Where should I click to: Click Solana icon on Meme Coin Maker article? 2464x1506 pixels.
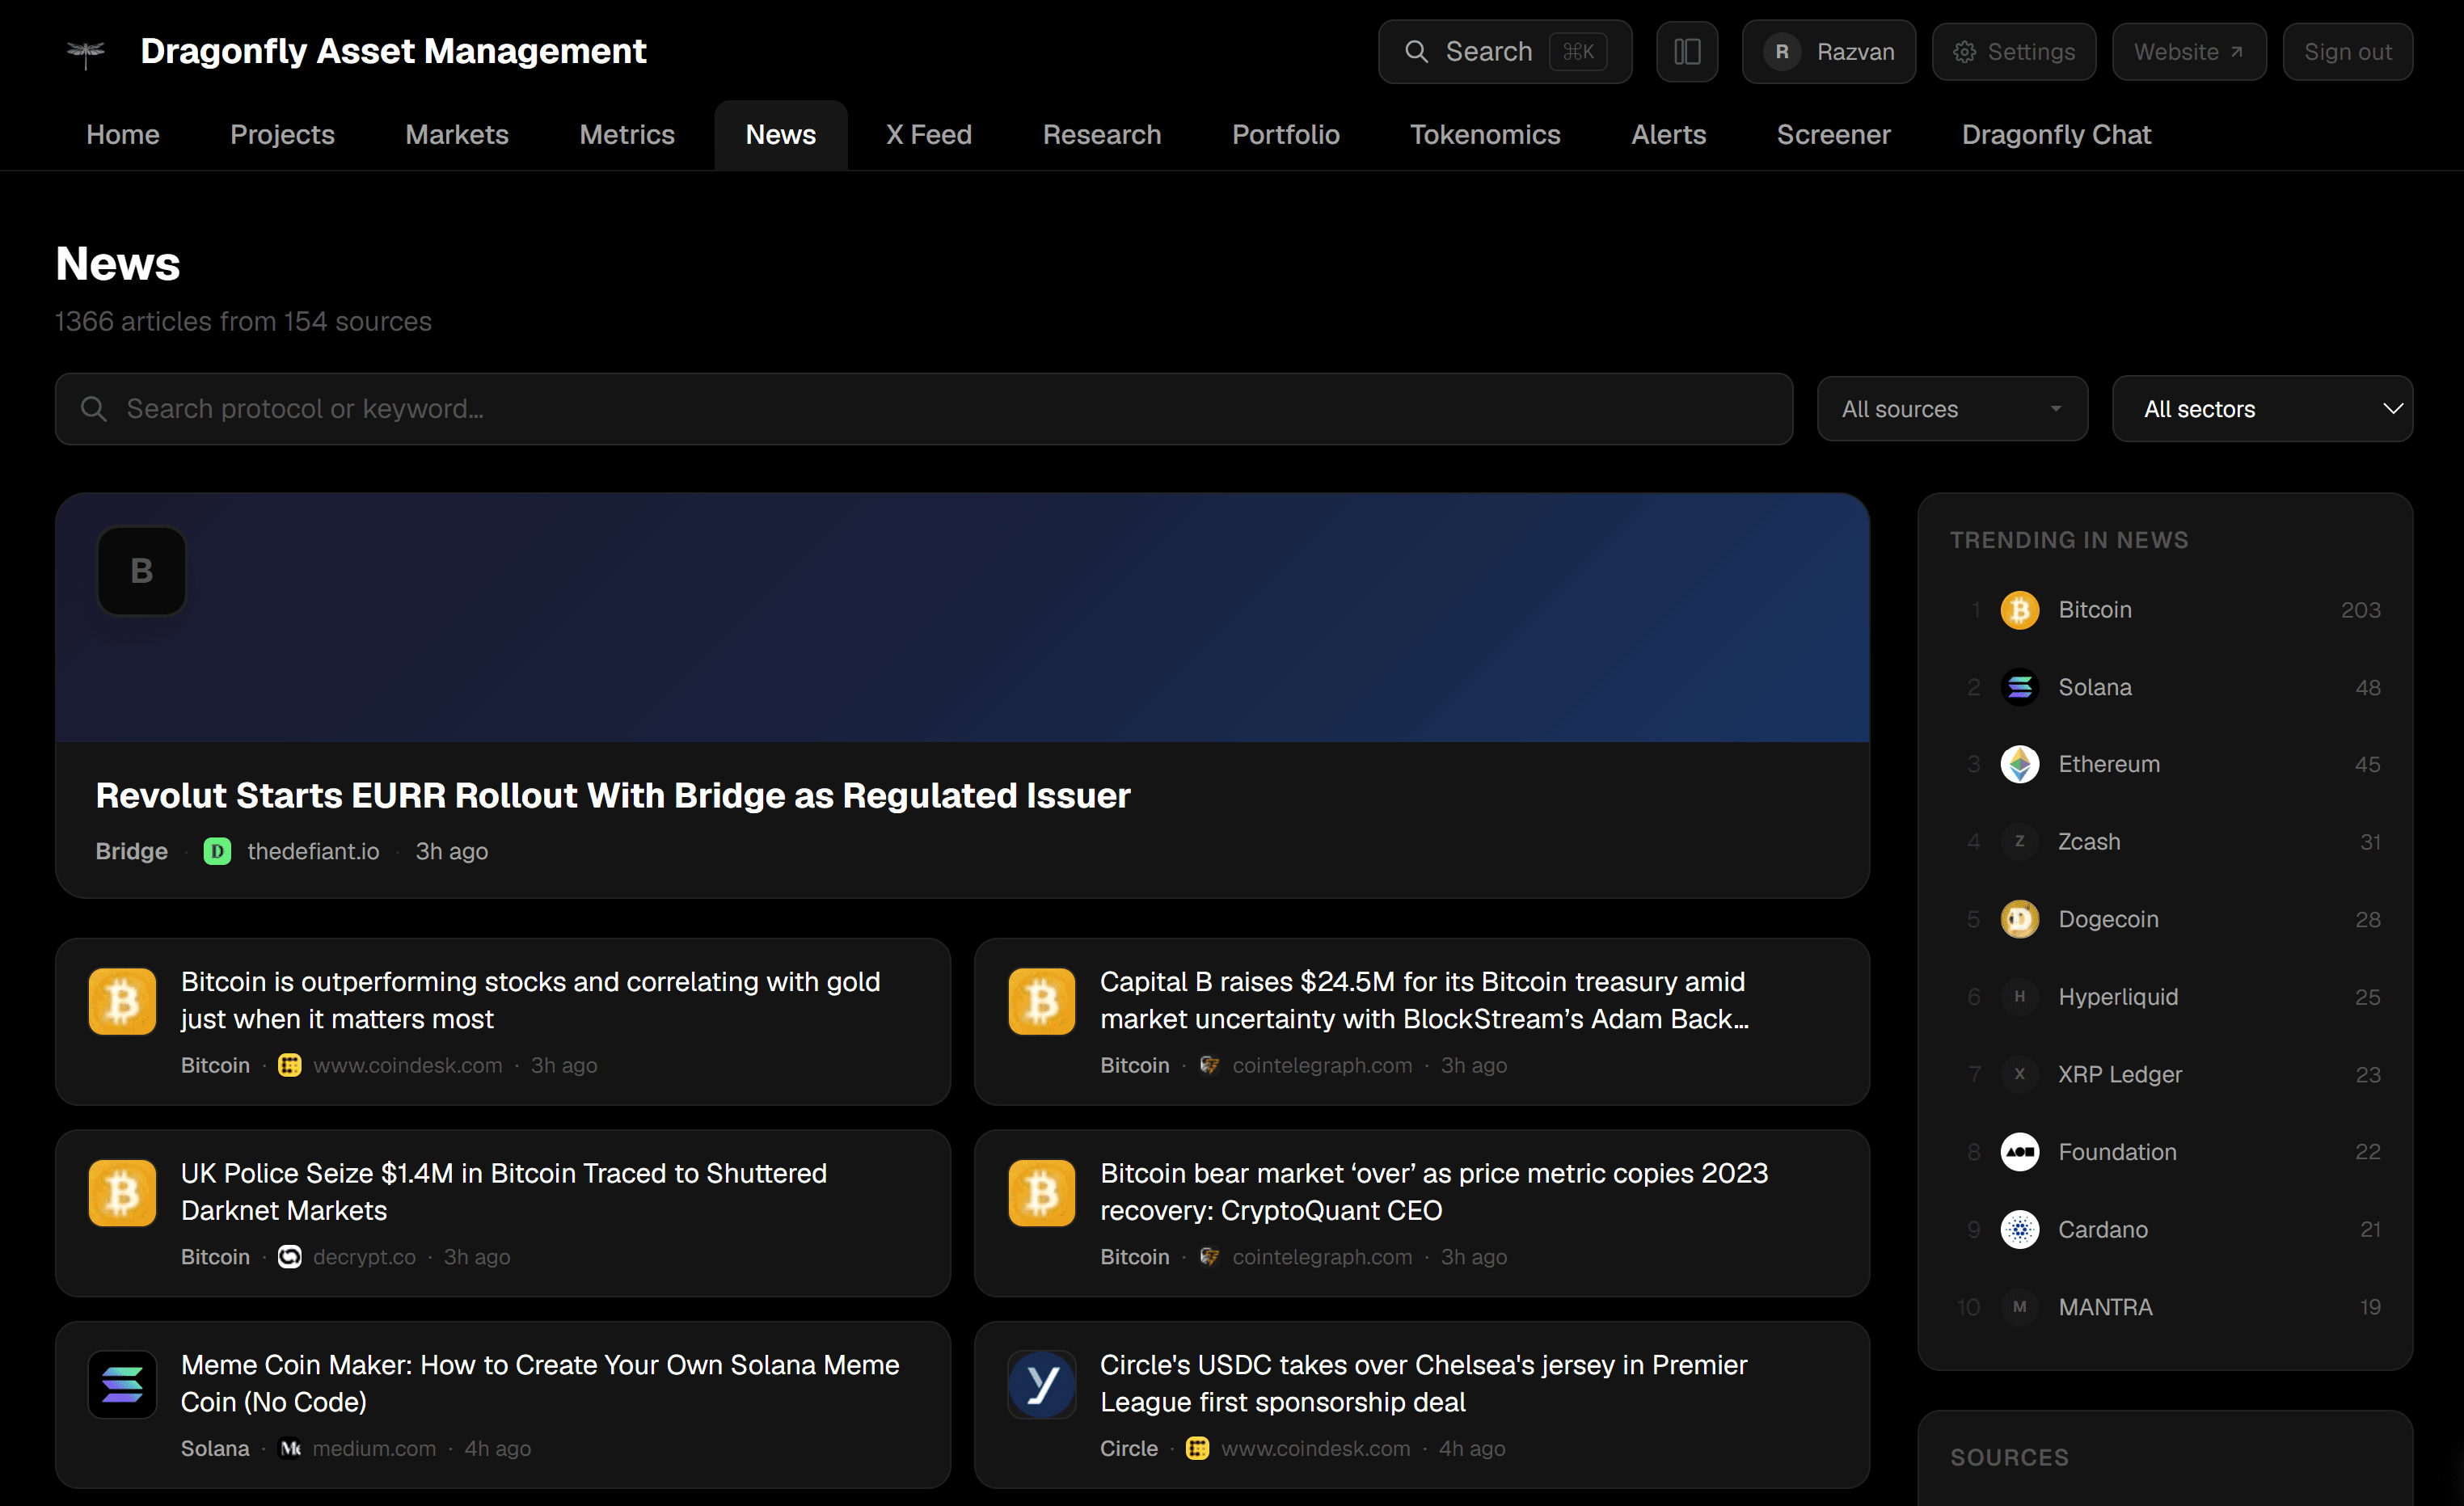point(122,1384)
